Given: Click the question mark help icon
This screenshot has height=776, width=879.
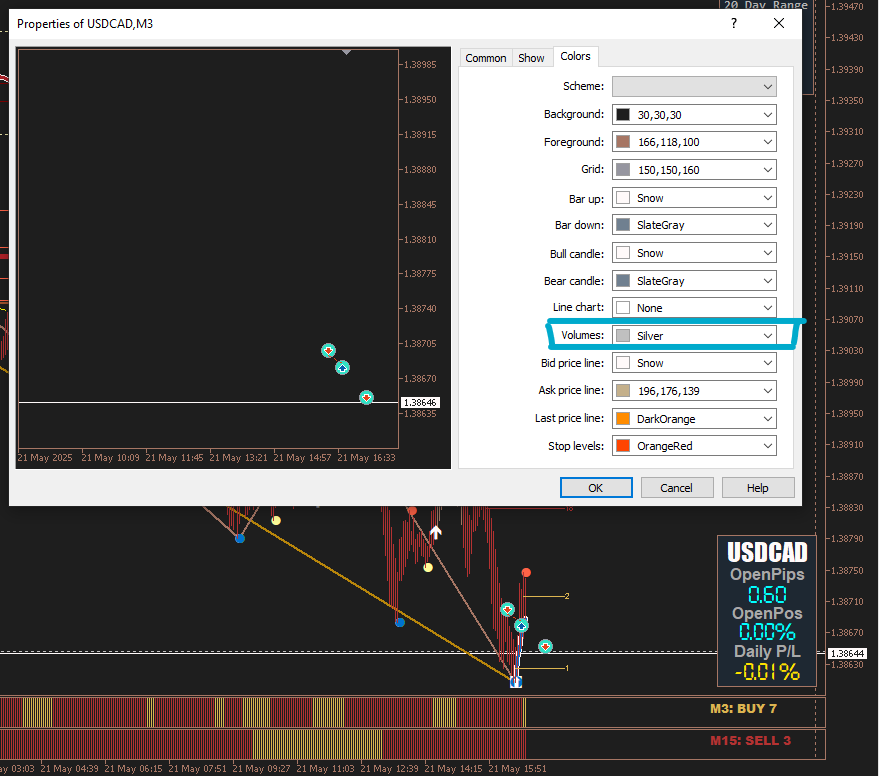Looking at the screenshot, I should click(734, 23).
